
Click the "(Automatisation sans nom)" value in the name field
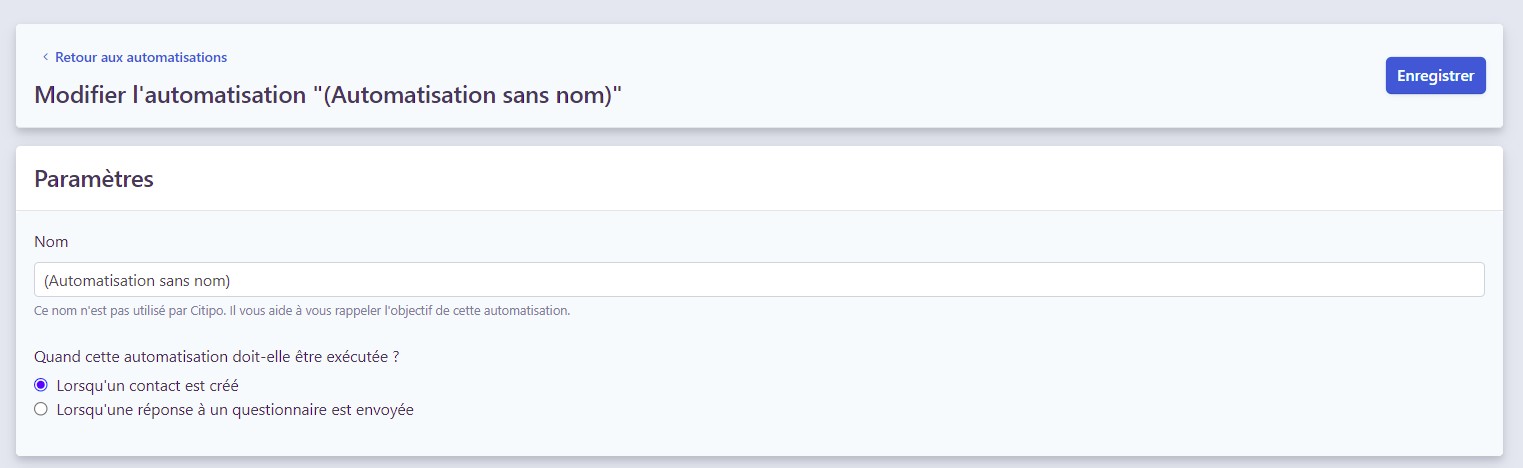(x=137, y=281)
